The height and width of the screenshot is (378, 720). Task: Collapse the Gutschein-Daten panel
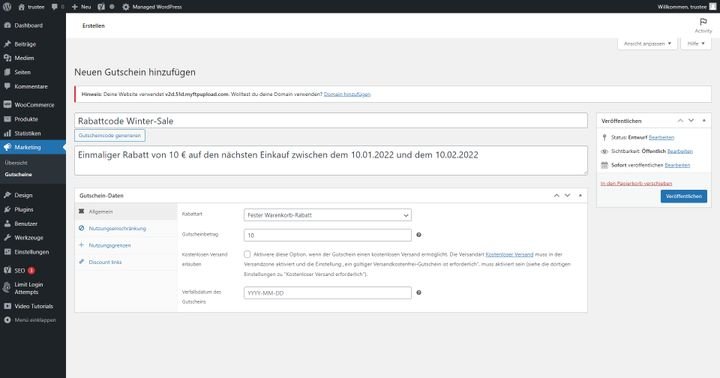[x=580, y=196]
